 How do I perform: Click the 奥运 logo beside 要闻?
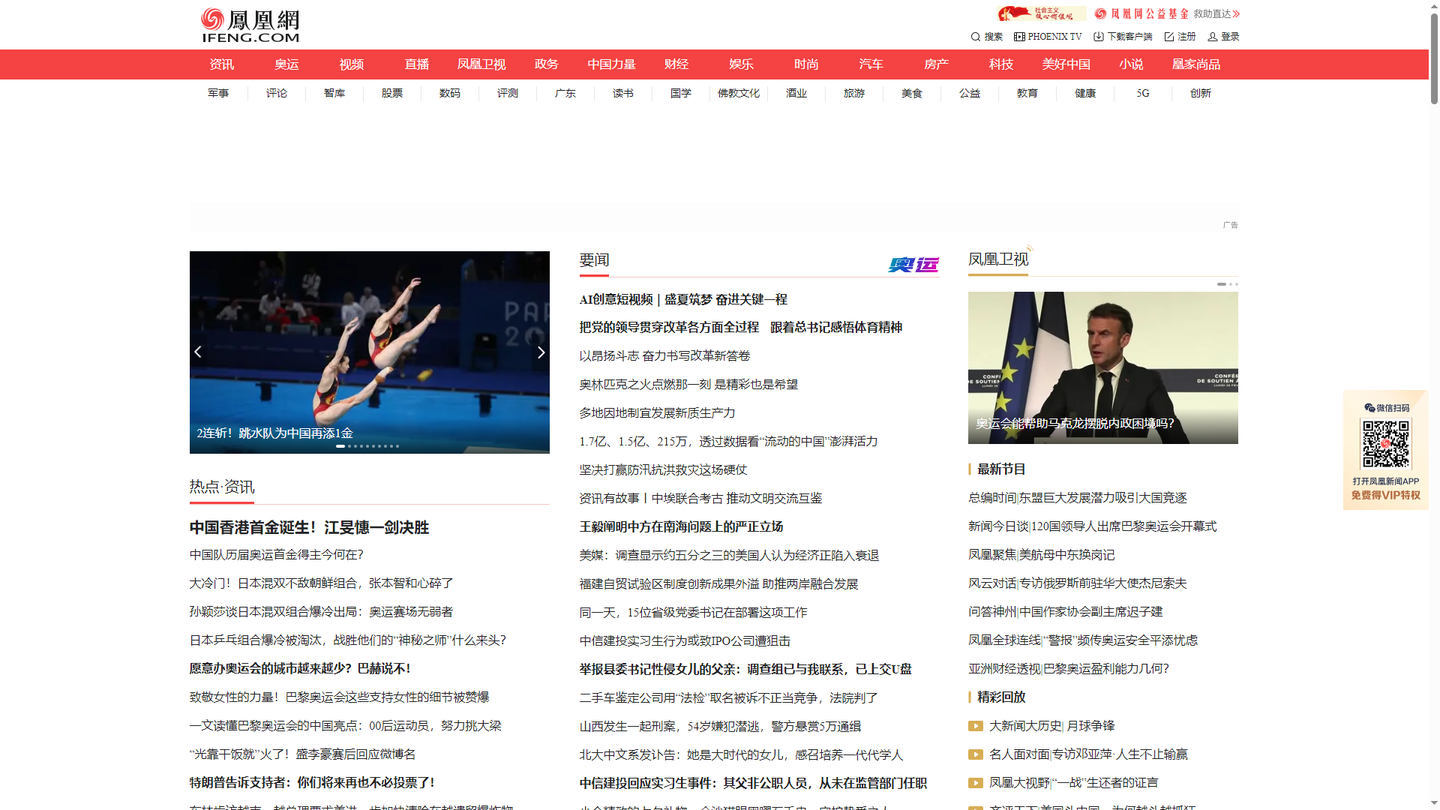pyautogui.click(x=913, y=265)
